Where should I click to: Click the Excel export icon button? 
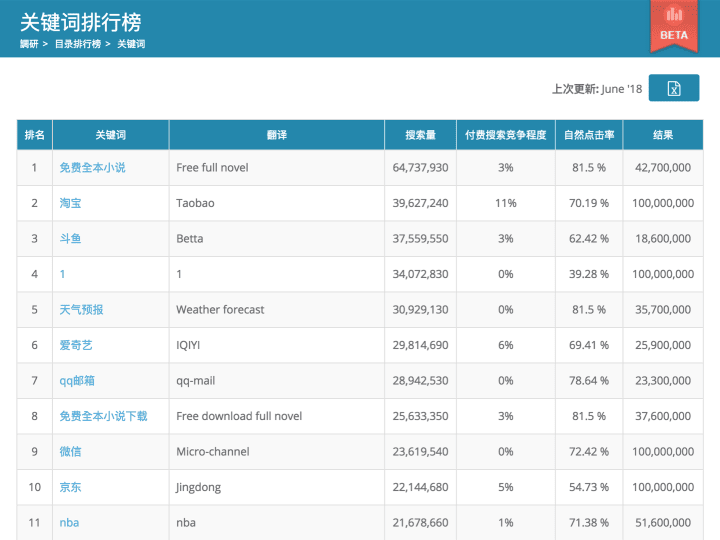point(674,88)
